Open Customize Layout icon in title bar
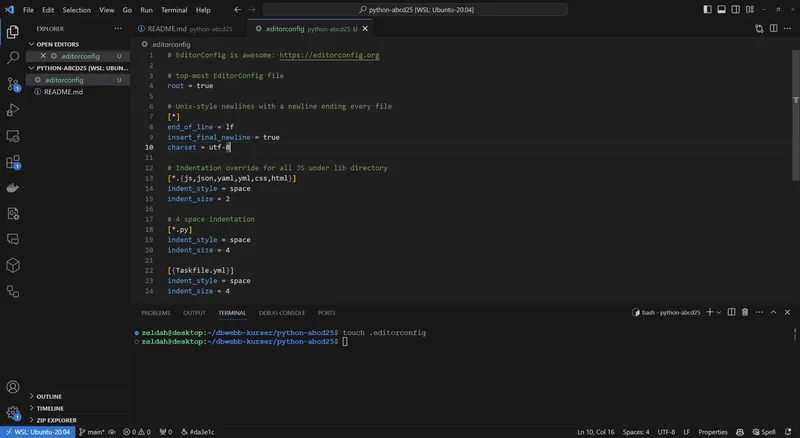Viewport: 800px width, 438px height. click(x=750, y=9)
